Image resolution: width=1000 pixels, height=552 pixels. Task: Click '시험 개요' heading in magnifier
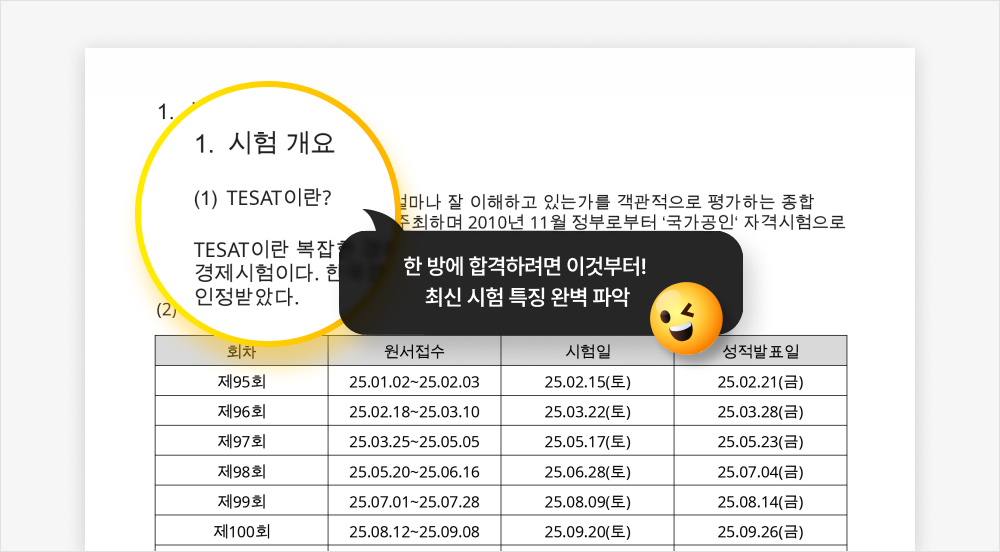pos(281,143)
